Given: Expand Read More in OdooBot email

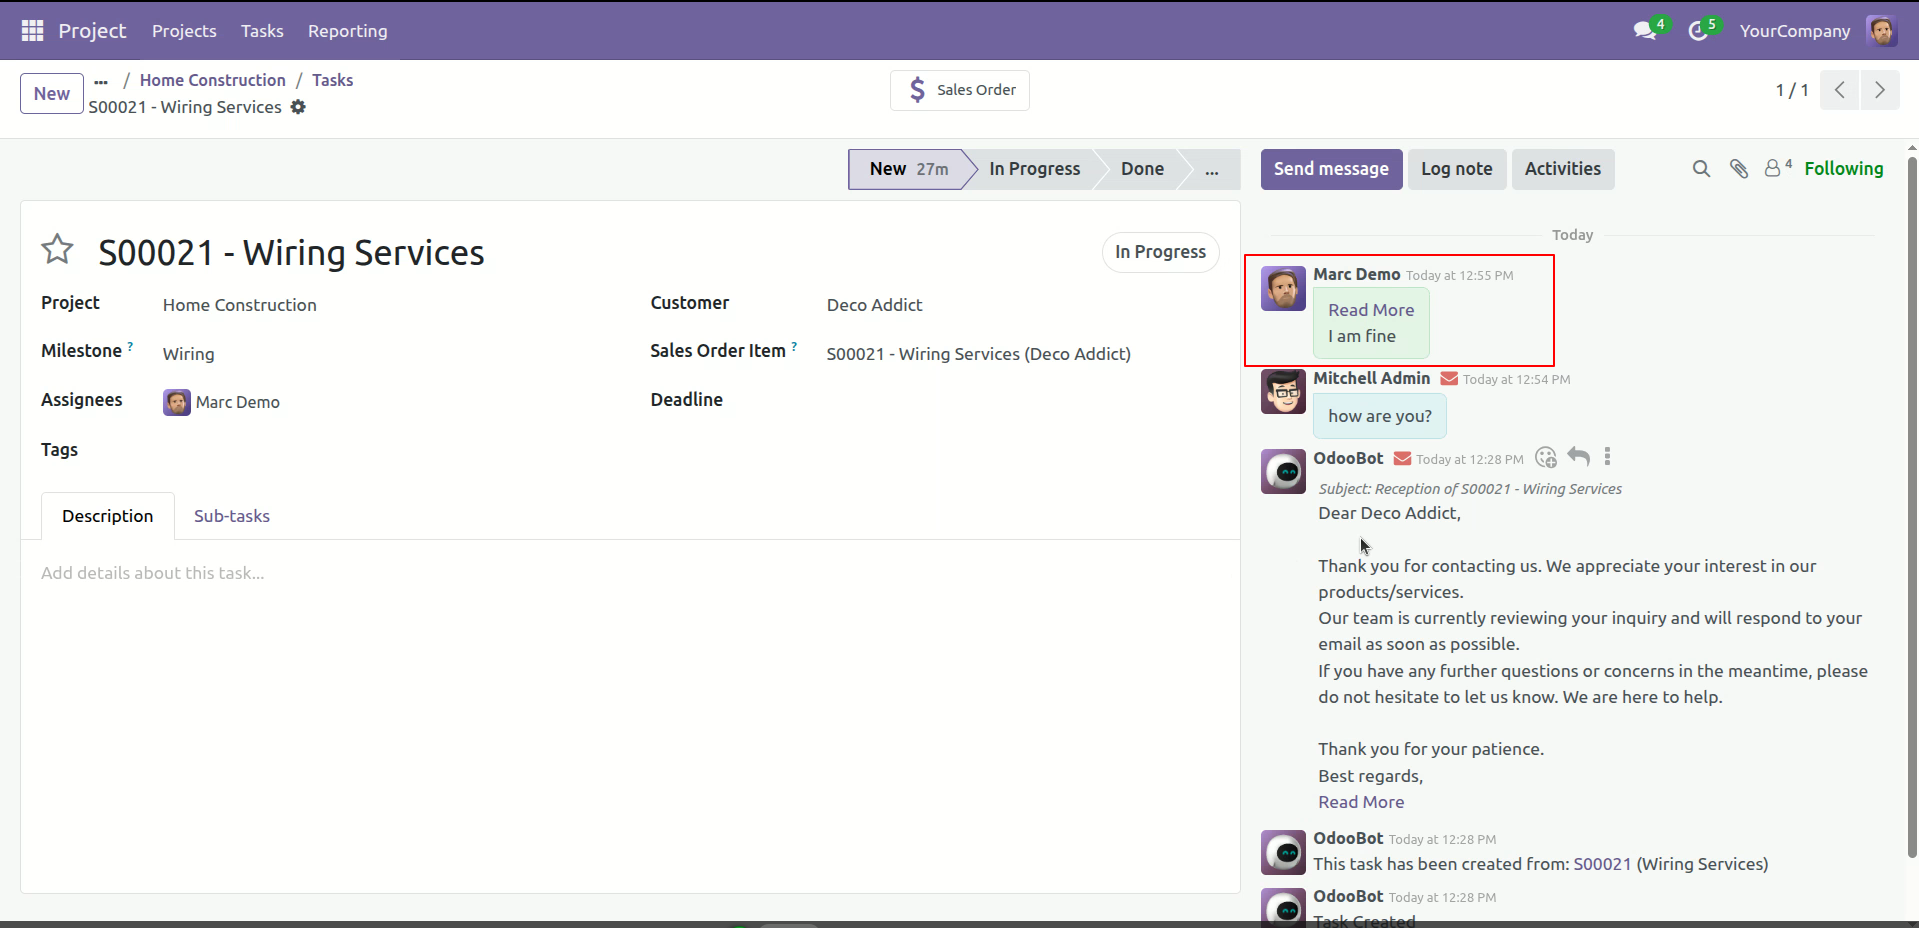Looking at the screenshot, I should pyautogui.click(x=1361, y=802).
